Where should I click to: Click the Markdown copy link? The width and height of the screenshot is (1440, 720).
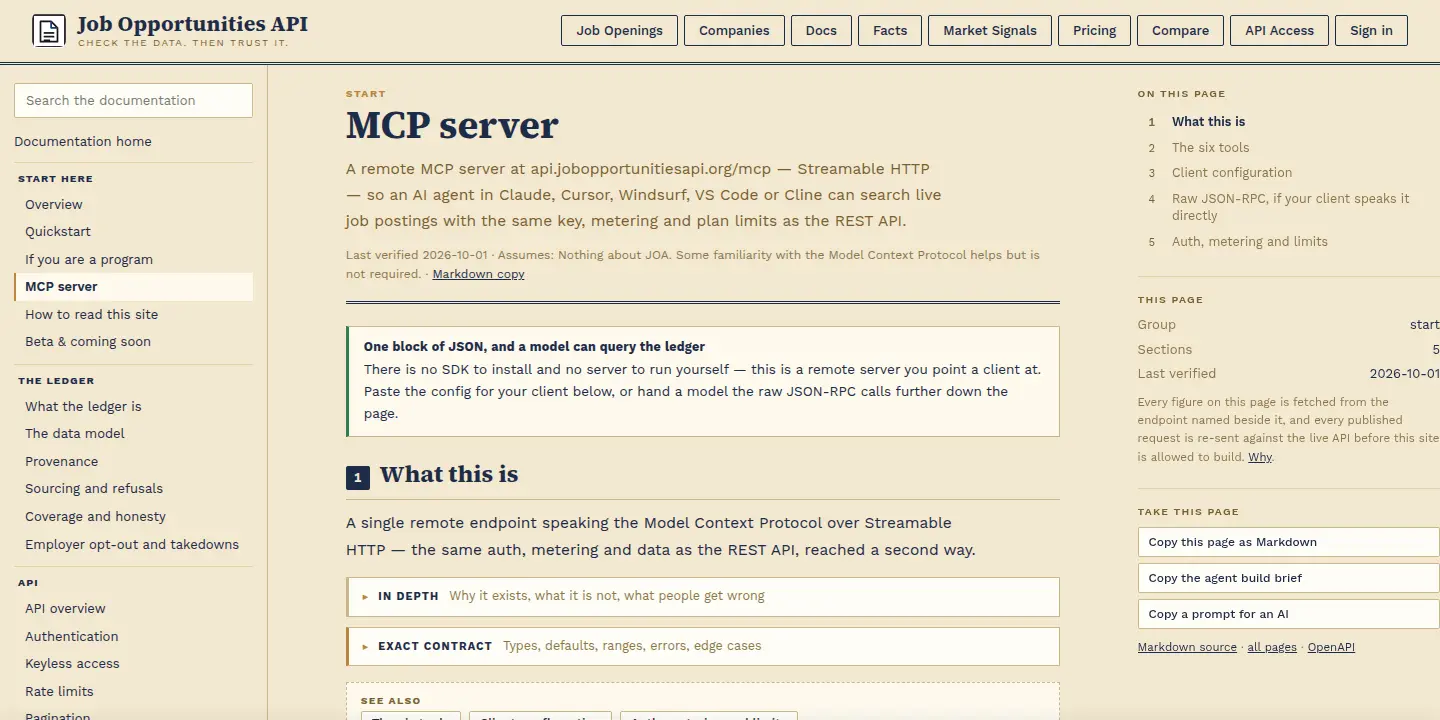pos(478,274)
